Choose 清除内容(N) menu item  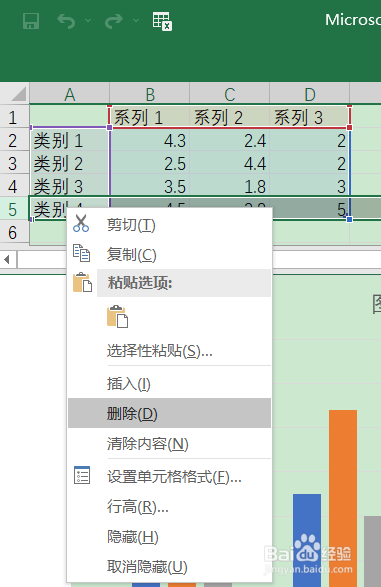(x=169, y=444)
